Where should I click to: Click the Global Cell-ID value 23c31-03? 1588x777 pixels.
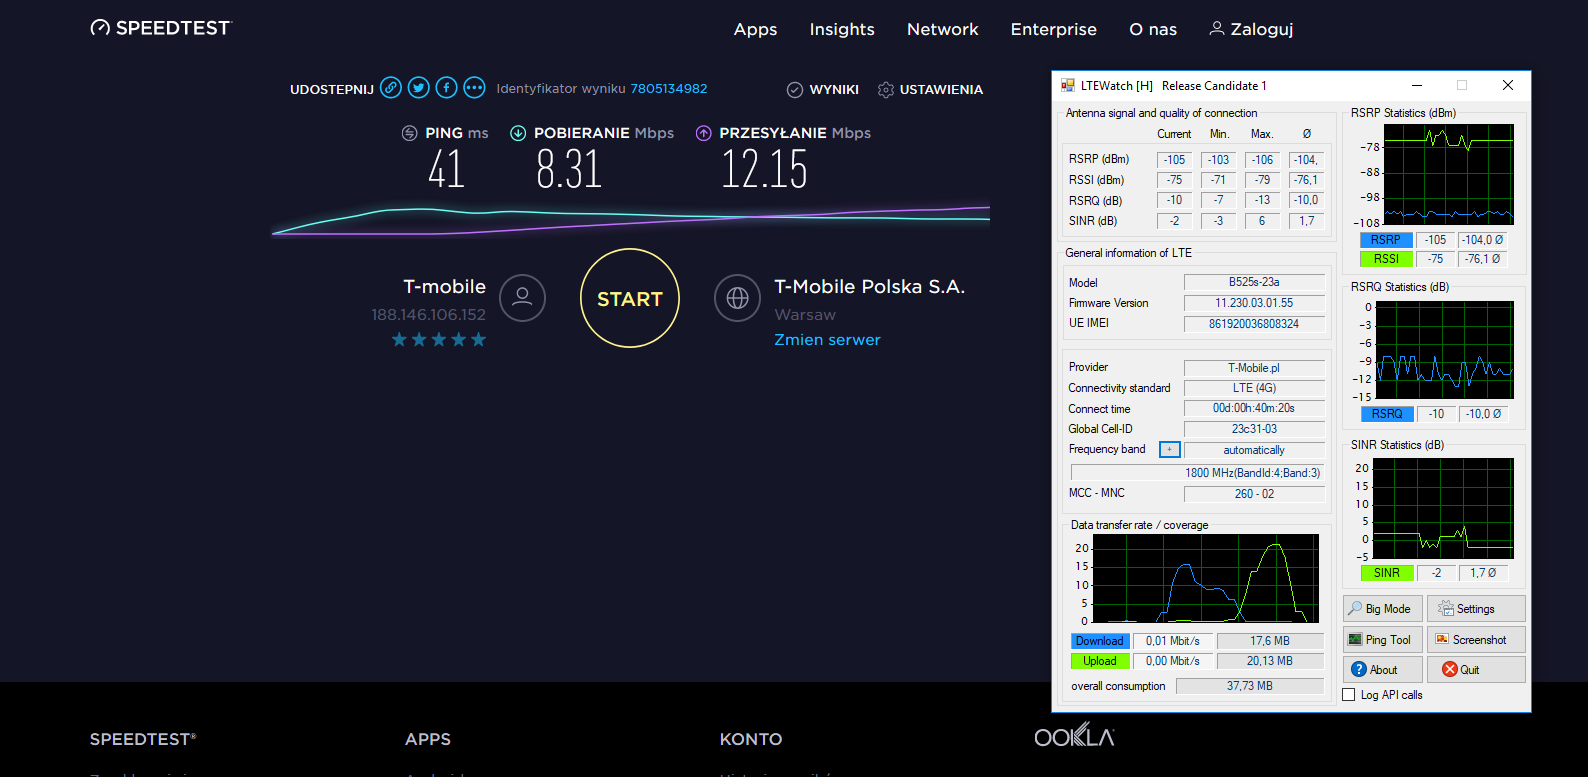click(1254, 429)
